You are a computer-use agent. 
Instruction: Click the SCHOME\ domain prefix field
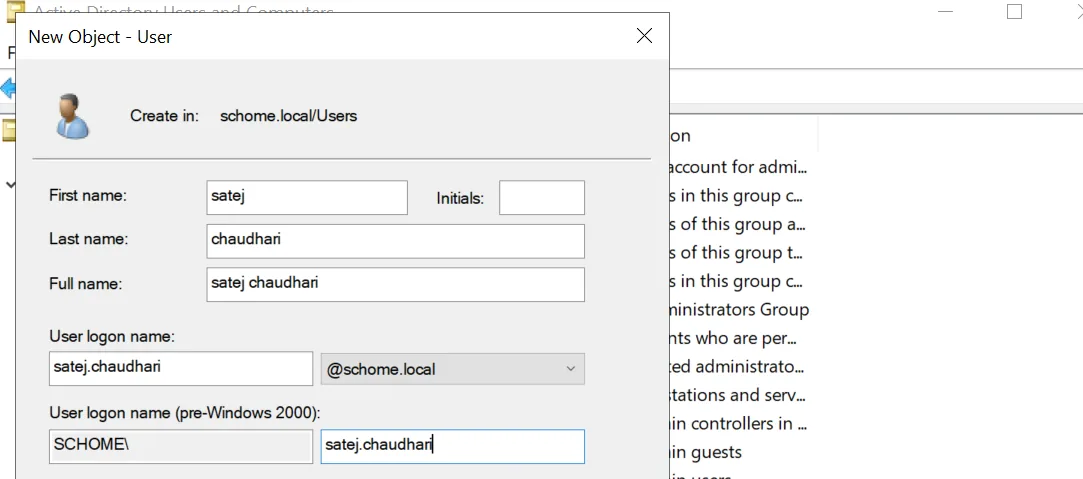(181, 447)
